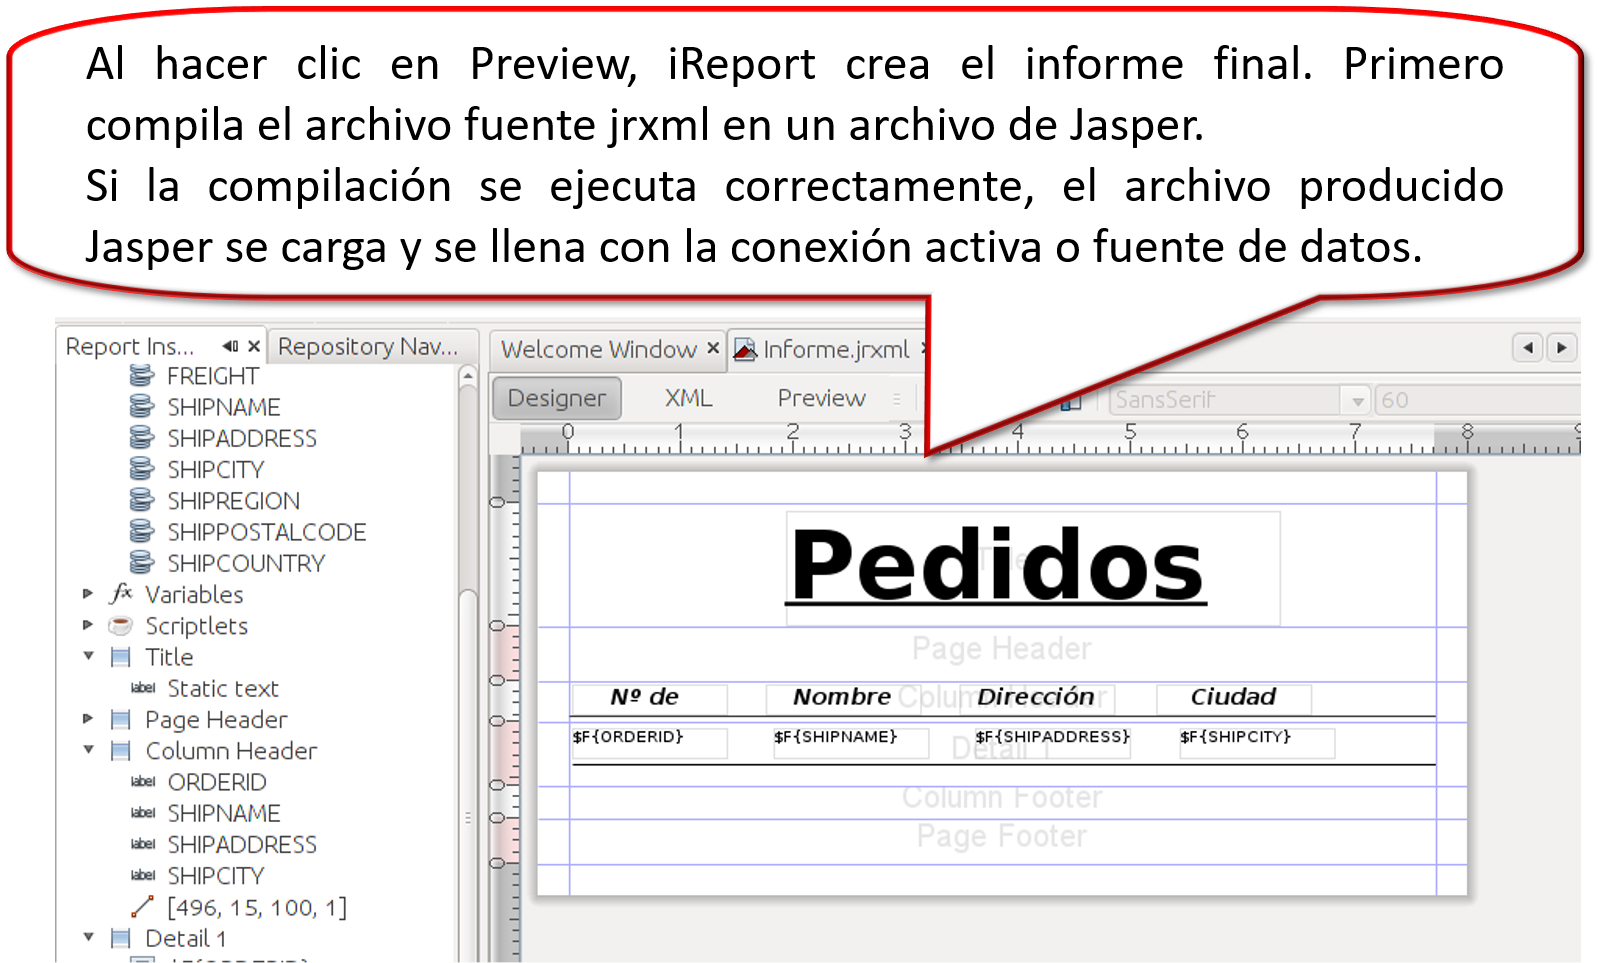Select the Dirección column header label
Viewport: 1599px width, 963px height.
[x=1036, y=697]
